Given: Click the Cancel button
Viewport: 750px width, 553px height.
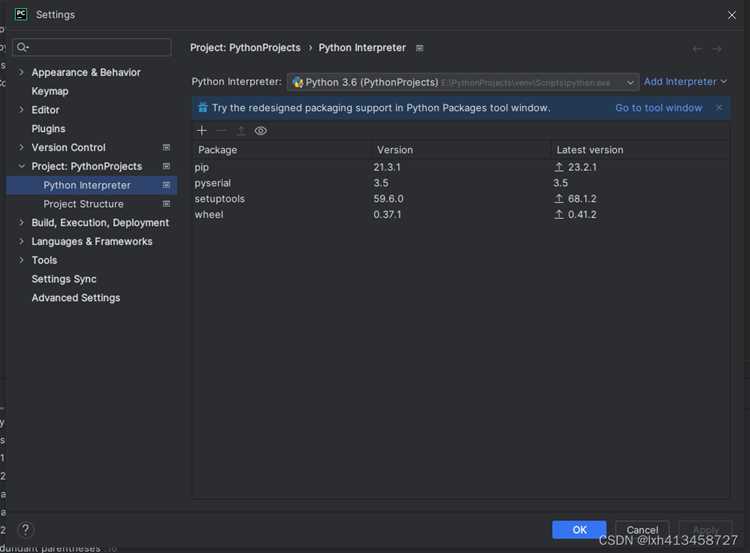Looking at the screenshot, I should (642, 530).
